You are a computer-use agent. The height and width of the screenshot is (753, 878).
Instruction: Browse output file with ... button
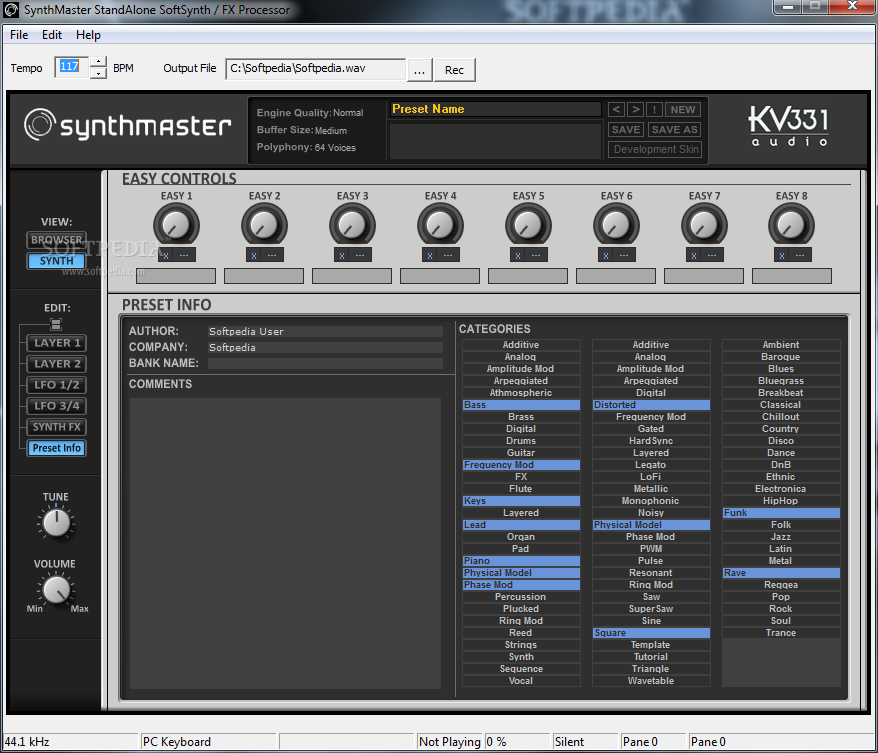(419, 70)
